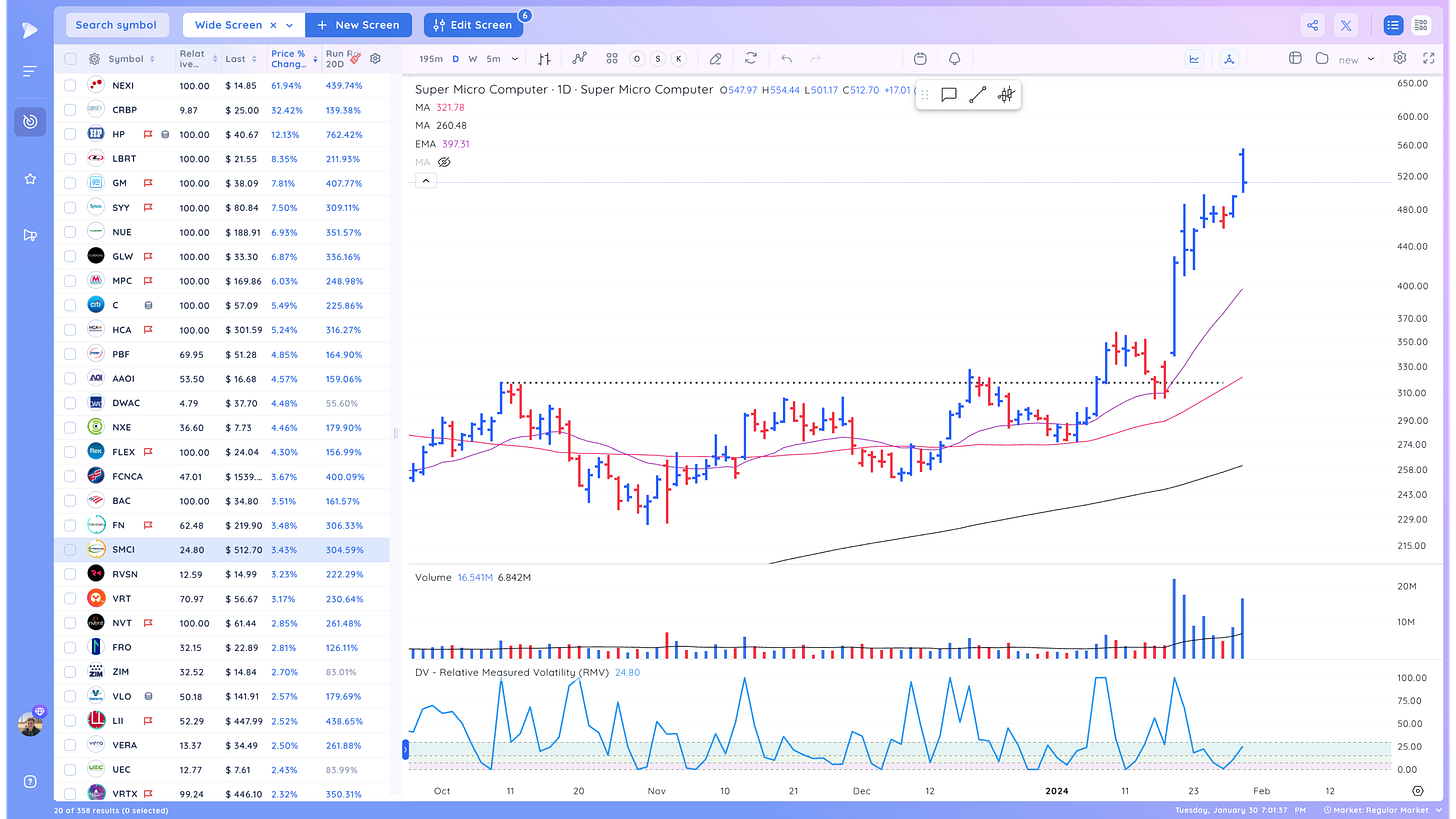This screenshot has width=1456, height=819.
Task: Select the HP row in watchlist
Action: [222, 134]
